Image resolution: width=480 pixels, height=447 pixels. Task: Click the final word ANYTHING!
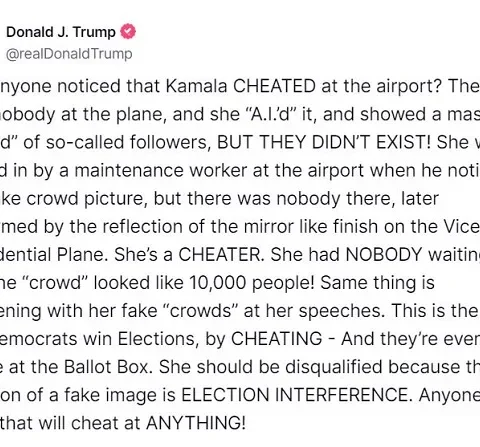pyautogui.click(x=196, y=423)
